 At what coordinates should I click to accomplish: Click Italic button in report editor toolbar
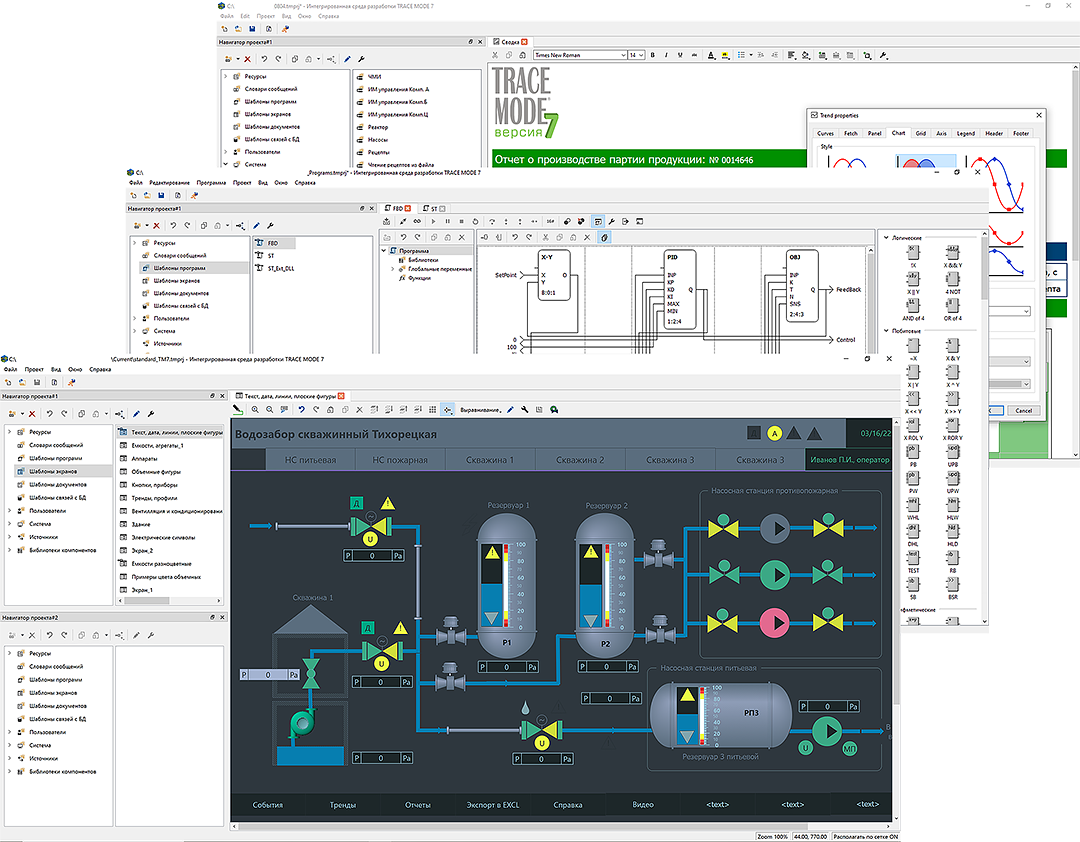666,55
